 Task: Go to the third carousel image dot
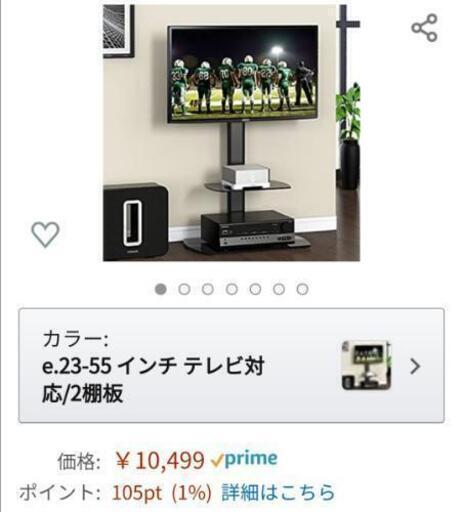pos(208,289)
